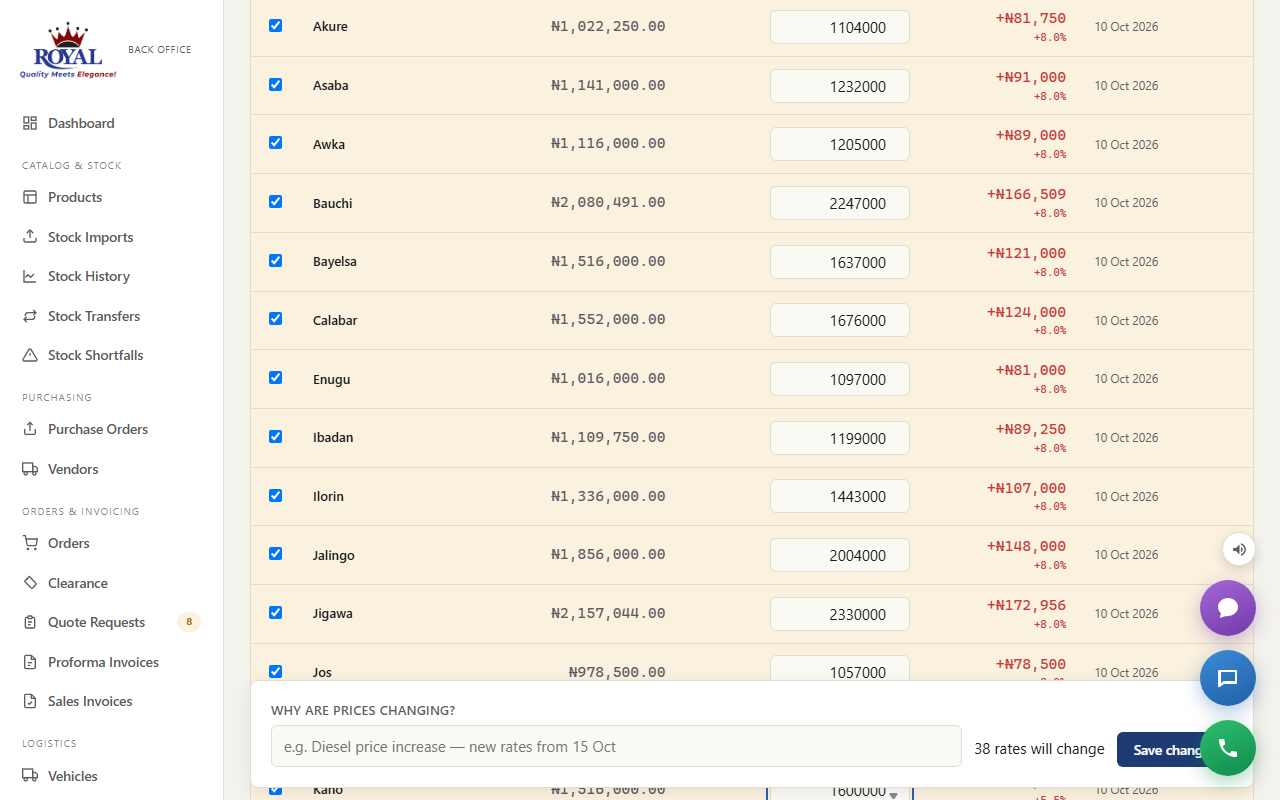
Task: Go to Stock Imports page
Action: tap(111, 237)
